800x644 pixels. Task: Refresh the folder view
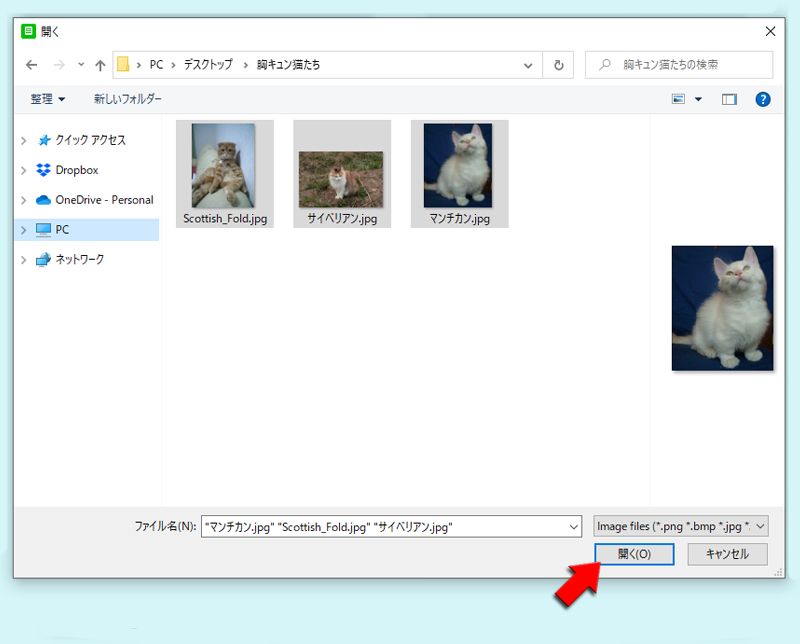[x=557, y=64]
